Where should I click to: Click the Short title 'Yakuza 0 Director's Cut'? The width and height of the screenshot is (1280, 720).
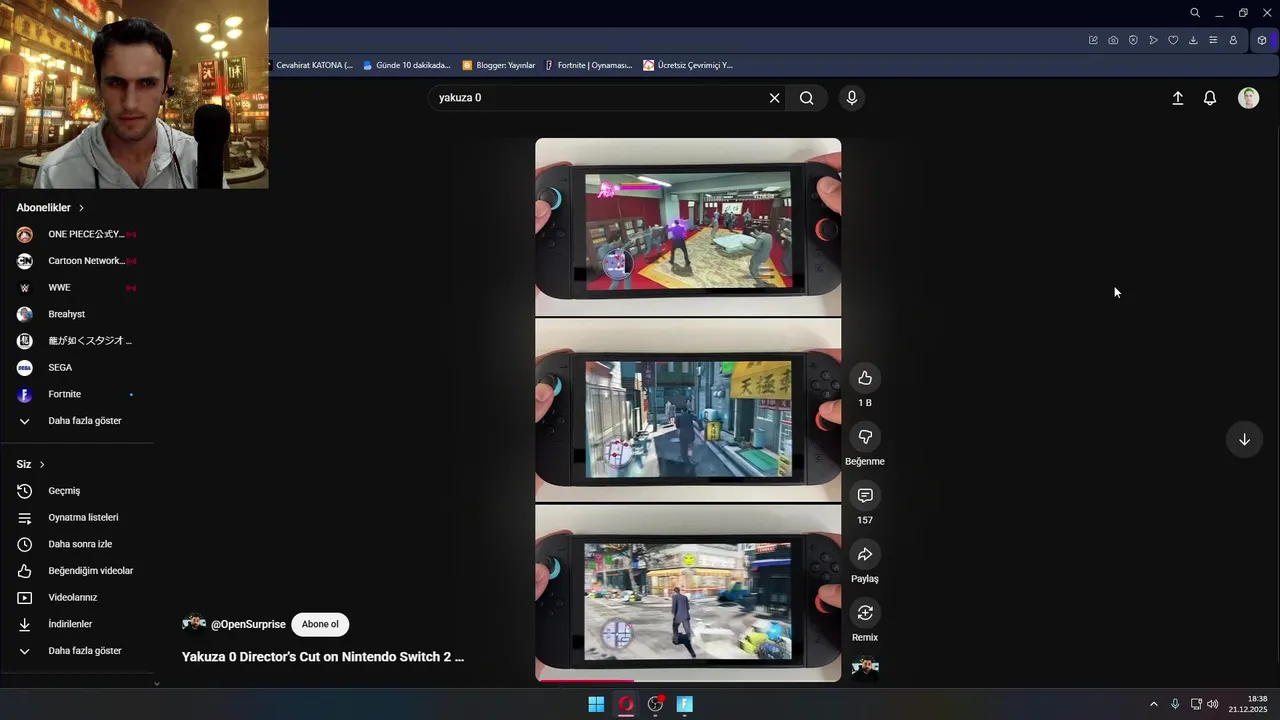coord(323,657)
